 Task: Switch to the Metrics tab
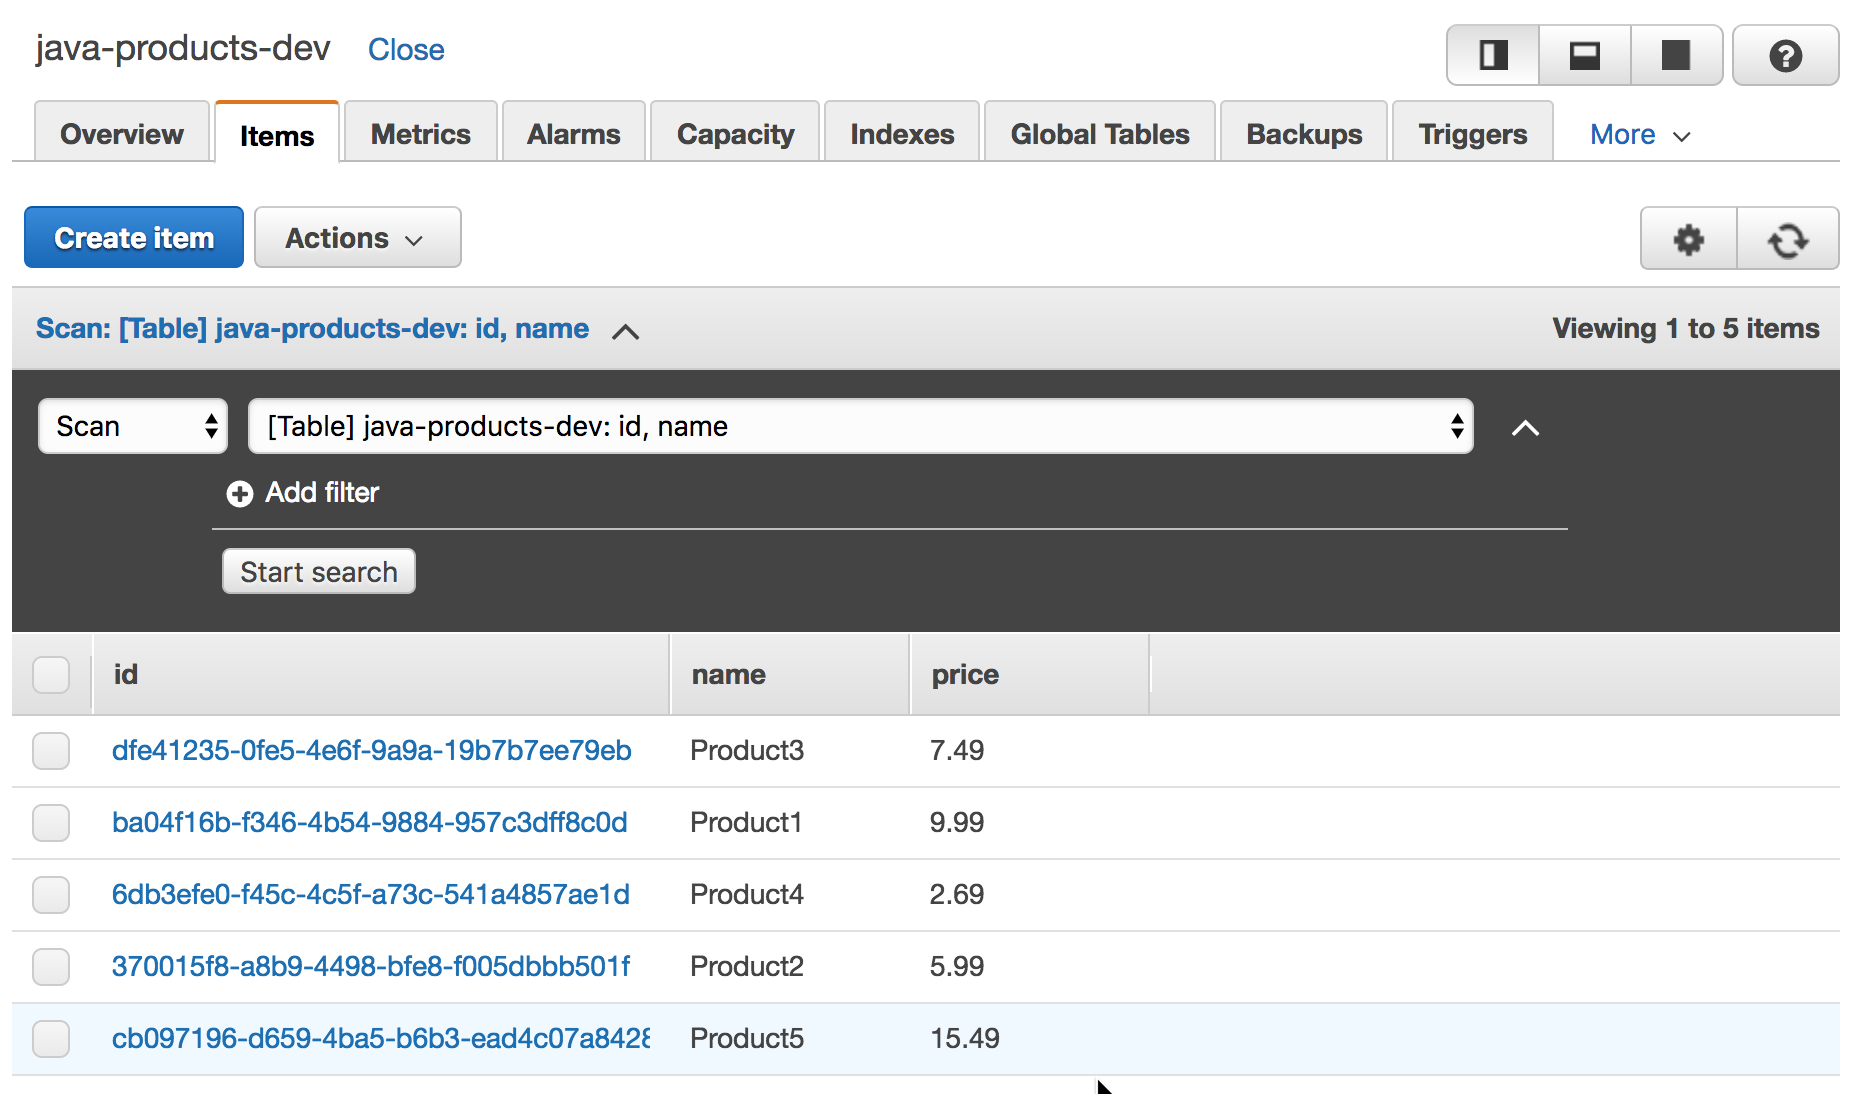tap(420, 134)
